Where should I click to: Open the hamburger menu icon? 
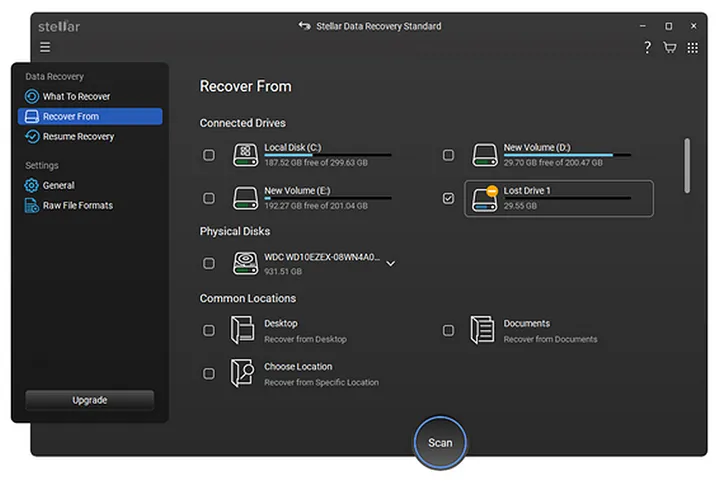(x=45, y=47)
